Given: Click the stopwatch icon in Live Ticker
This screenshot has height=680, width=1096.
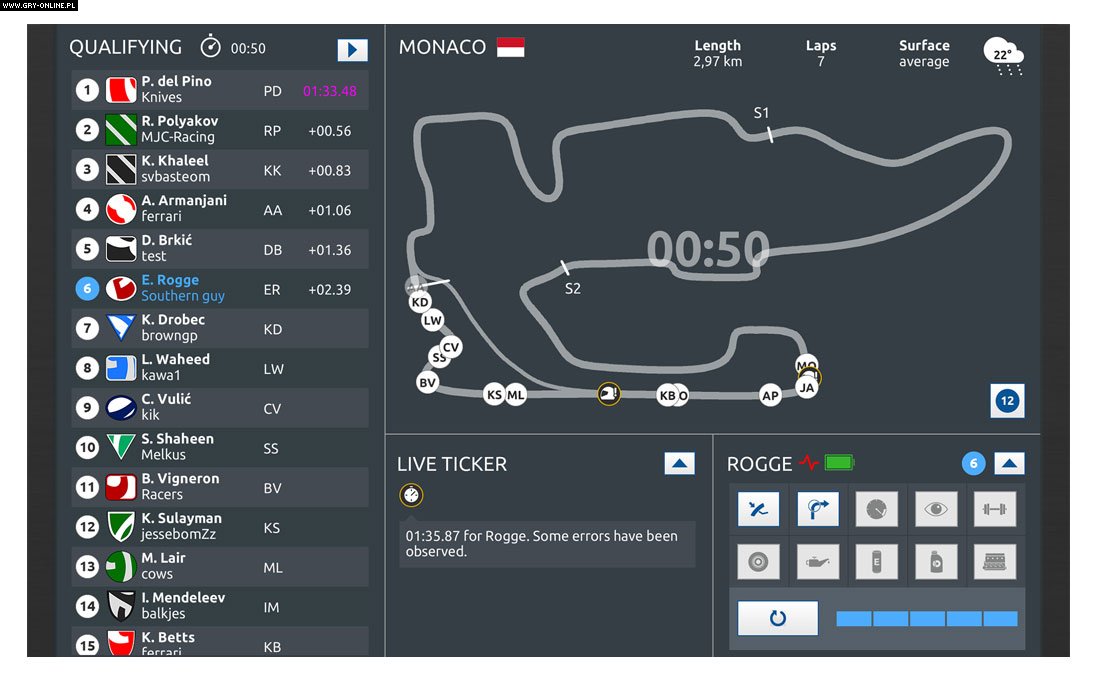Looking at the screenshot, I should click(x=410, y=495).
